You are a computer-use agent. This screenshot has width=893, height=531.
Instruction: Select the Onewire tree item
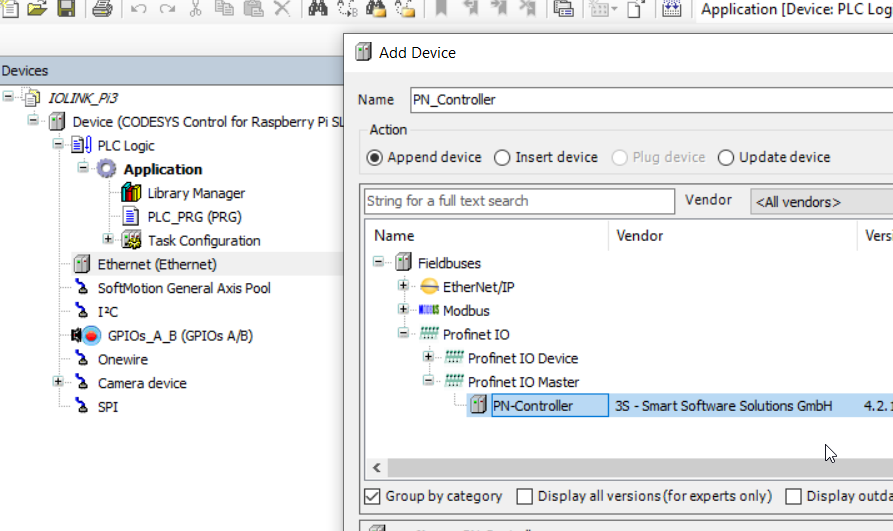pos(122,360)
